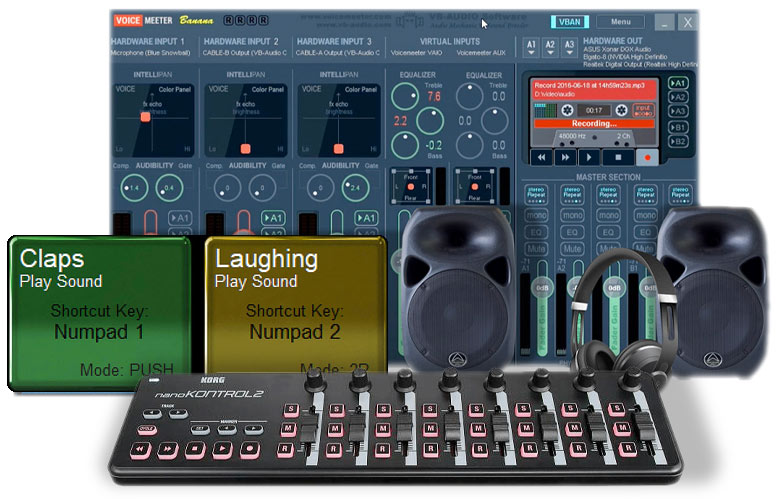The image size is (784, 499).
Task: Cycle the last stereo Repeat mode in Master Section
Action: (x=680, y=195)
